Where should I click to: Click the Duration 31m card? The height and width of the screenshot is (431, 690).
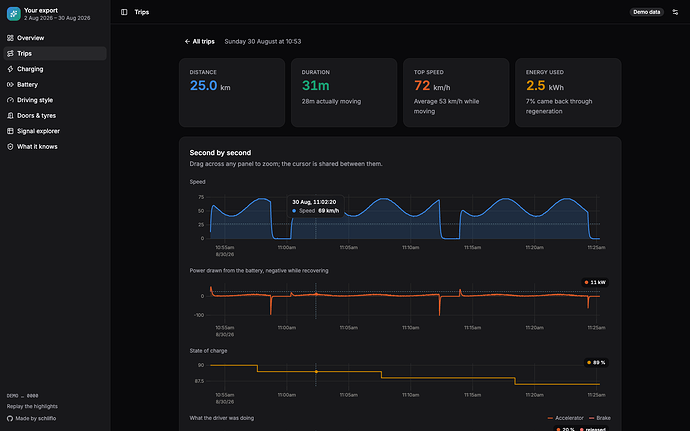(x=344, y=92)
